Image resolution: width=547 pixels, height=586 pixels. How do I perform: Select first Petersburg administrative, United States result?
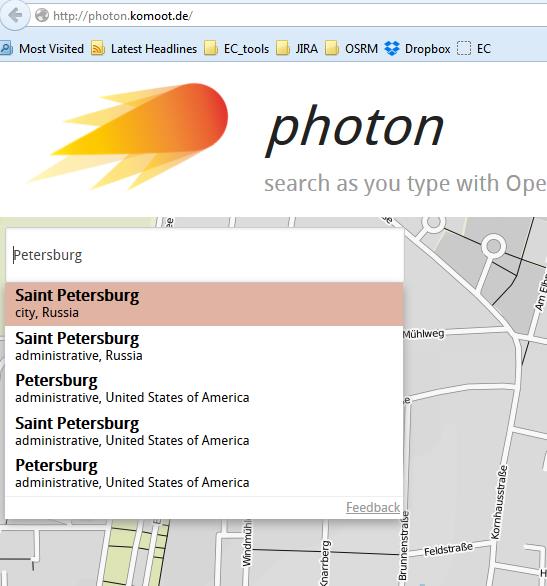point(204,389)
